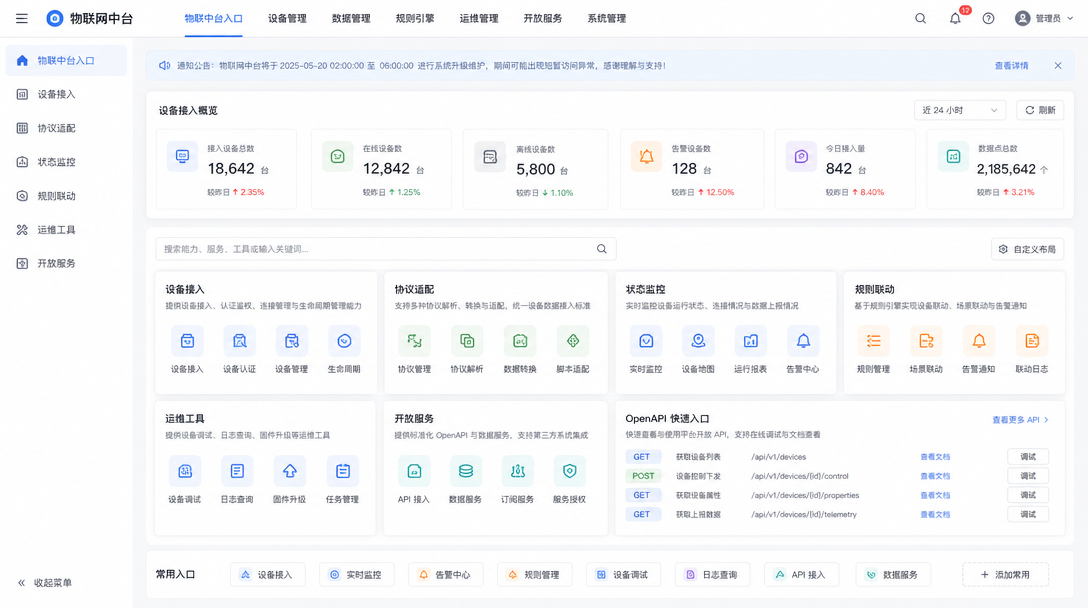1088x608 pixels.
Task: Open 查看更多 API link
Action: click(1020, 420)
